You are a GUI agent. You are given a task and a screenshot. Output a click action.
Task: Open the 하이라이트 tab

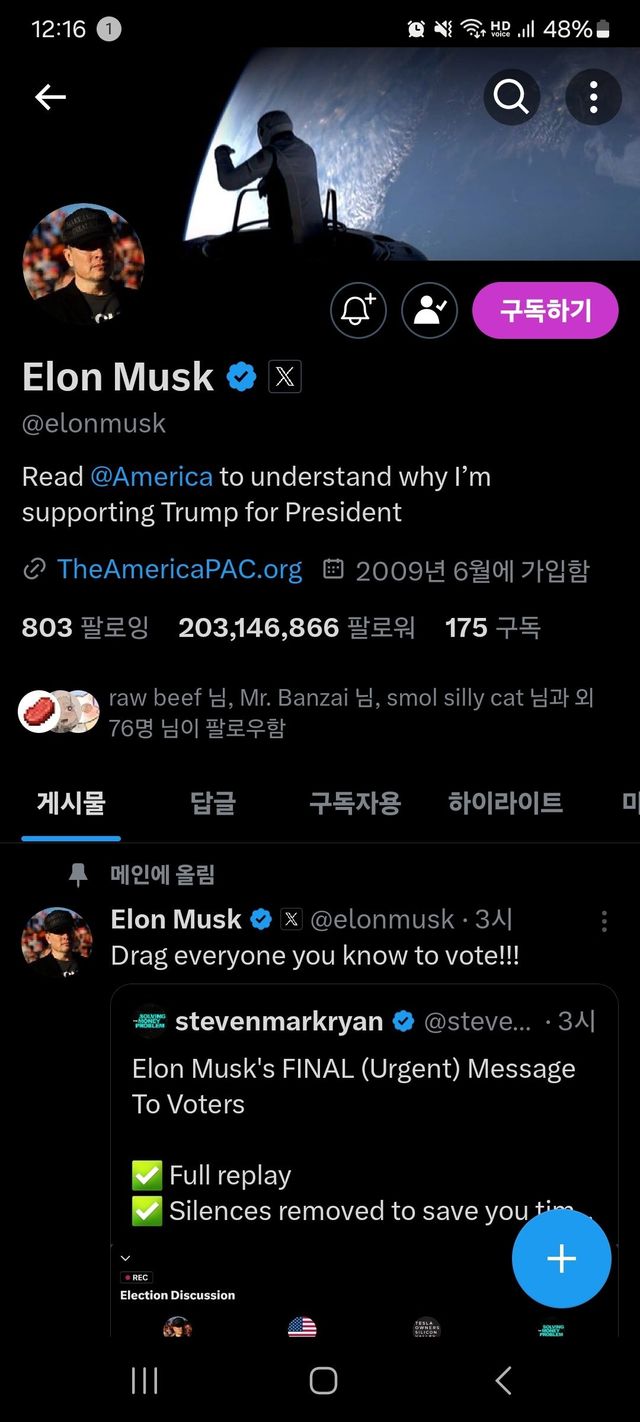point(505,802)
